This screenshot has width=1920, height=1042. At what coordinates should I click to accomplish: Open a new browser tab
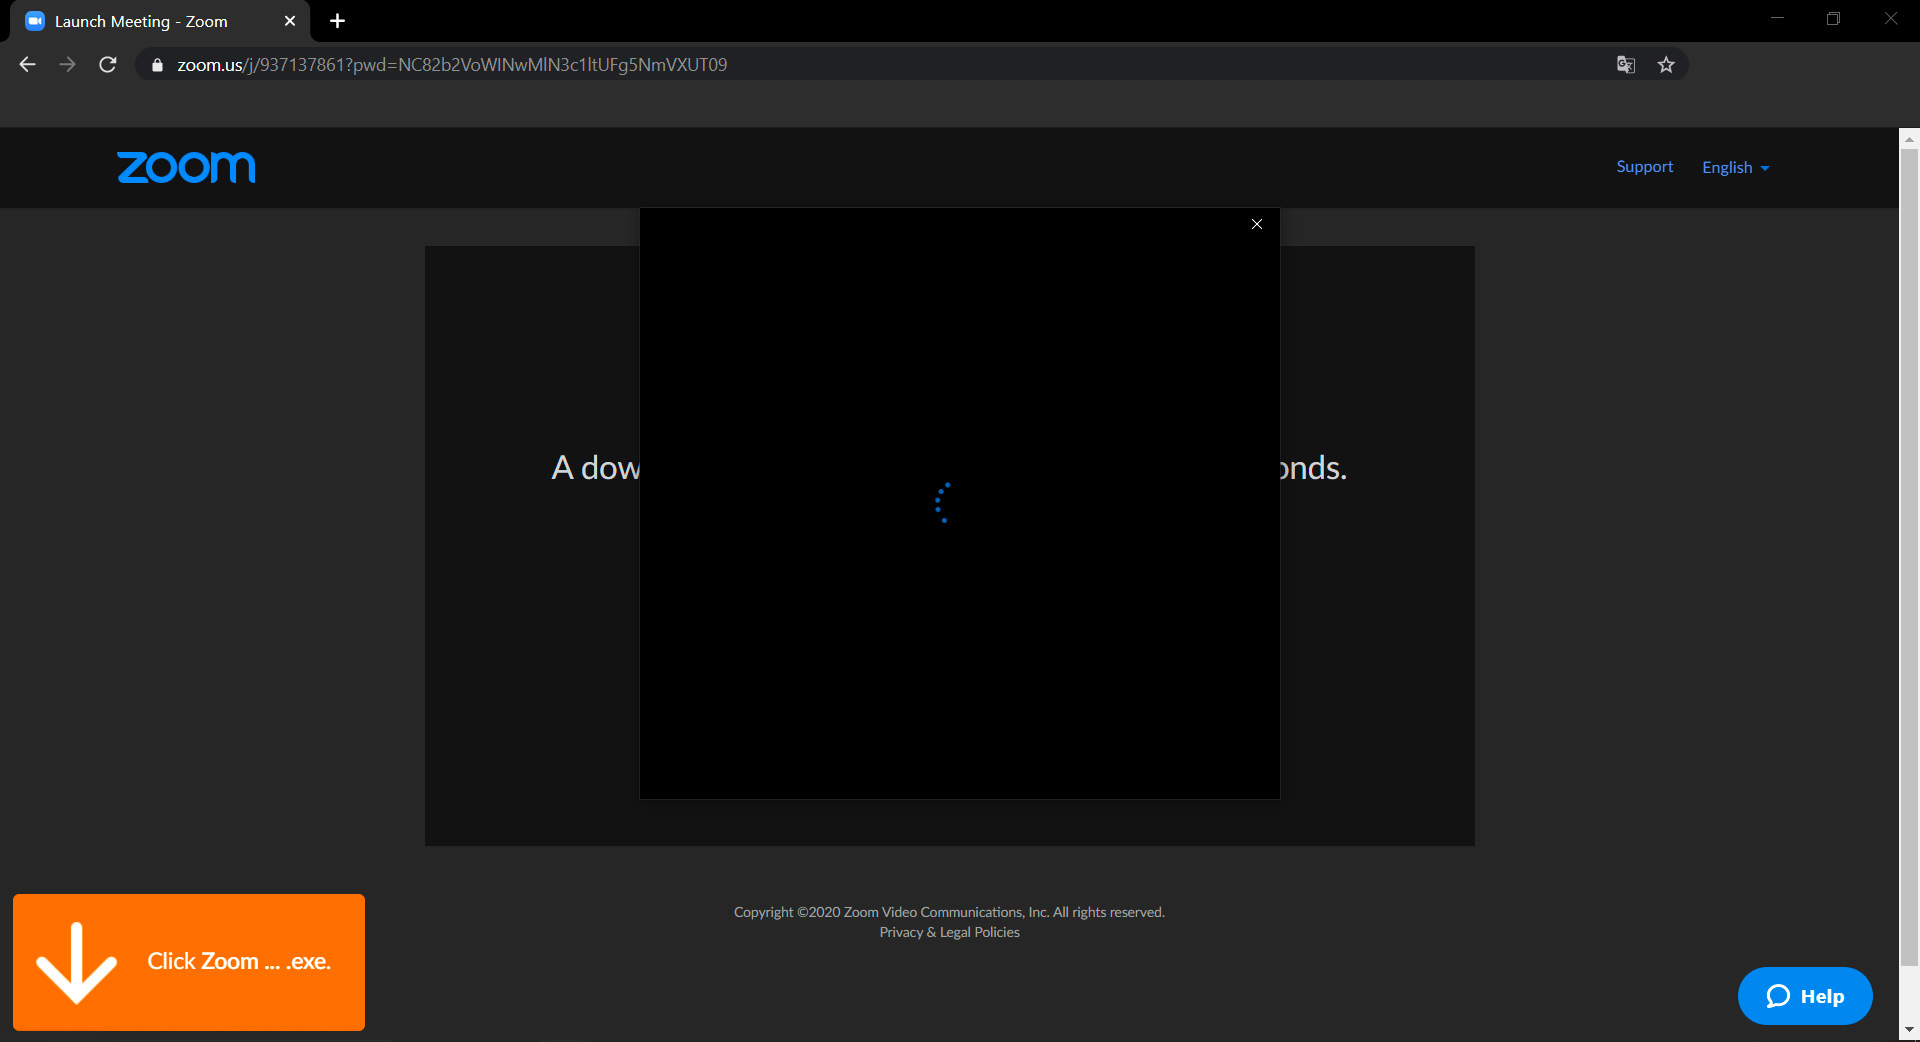(337, 21)
